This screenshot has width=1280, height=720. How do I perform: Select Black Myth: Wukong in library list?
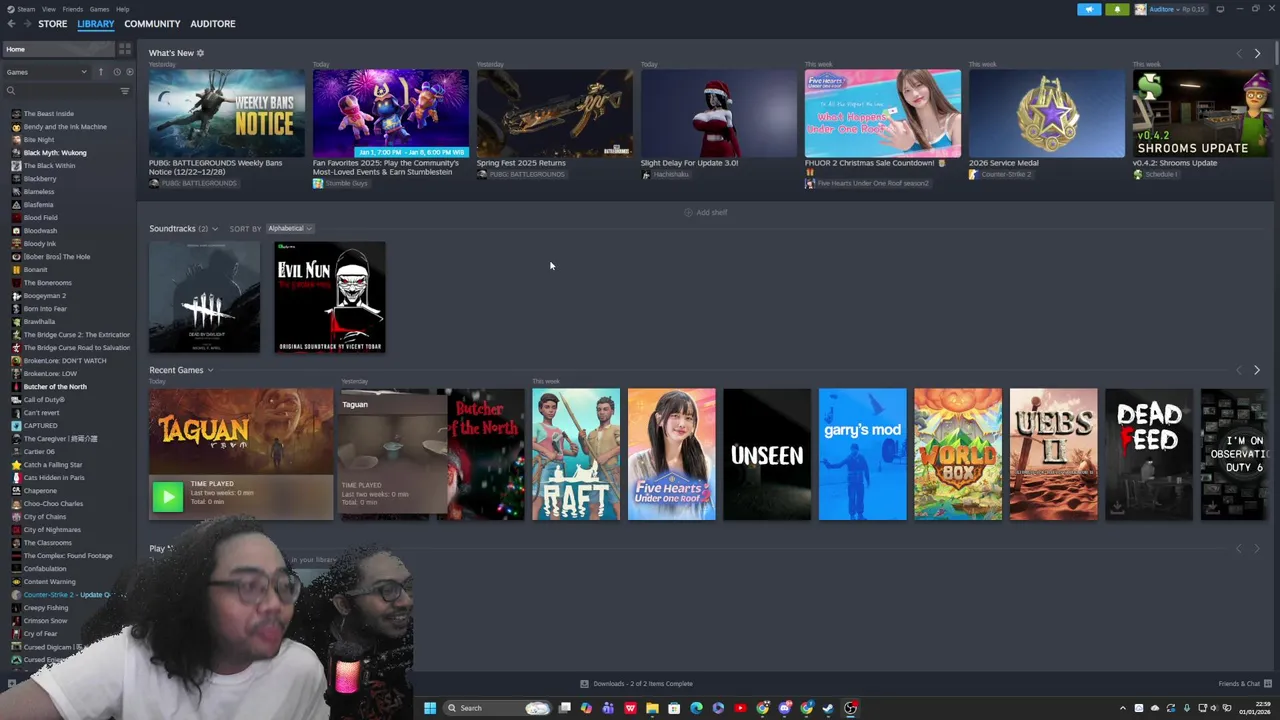pos(55,153)
